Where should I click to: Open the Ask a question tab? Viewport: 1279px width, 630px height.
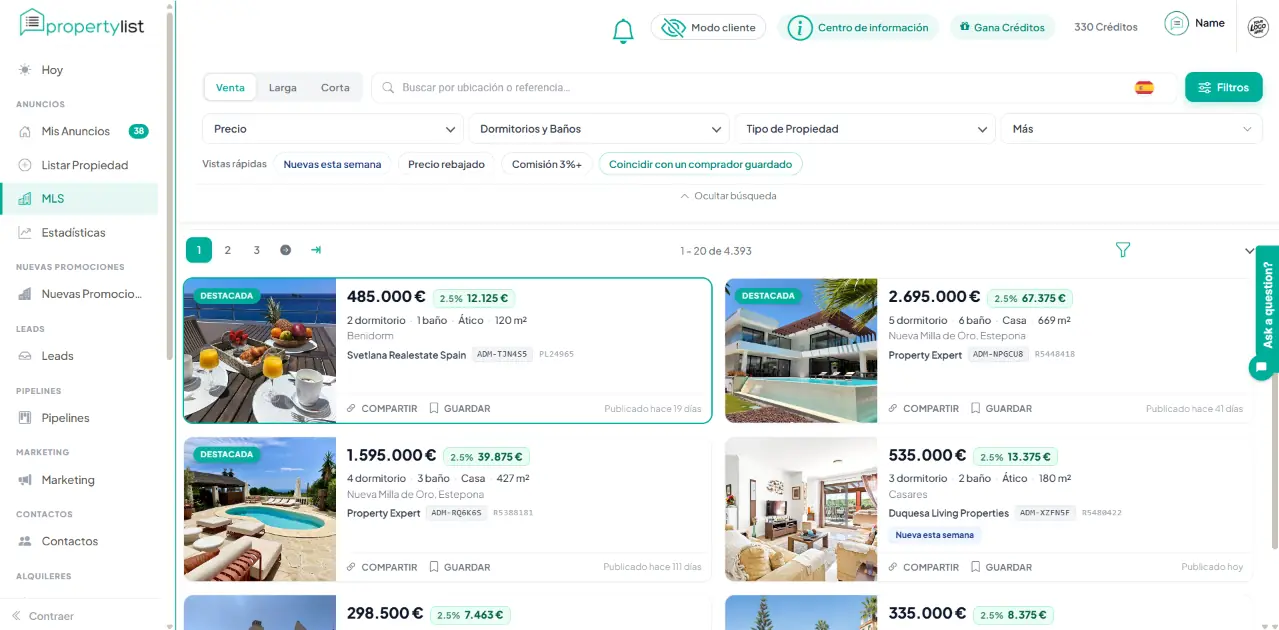click(1268, 305)
